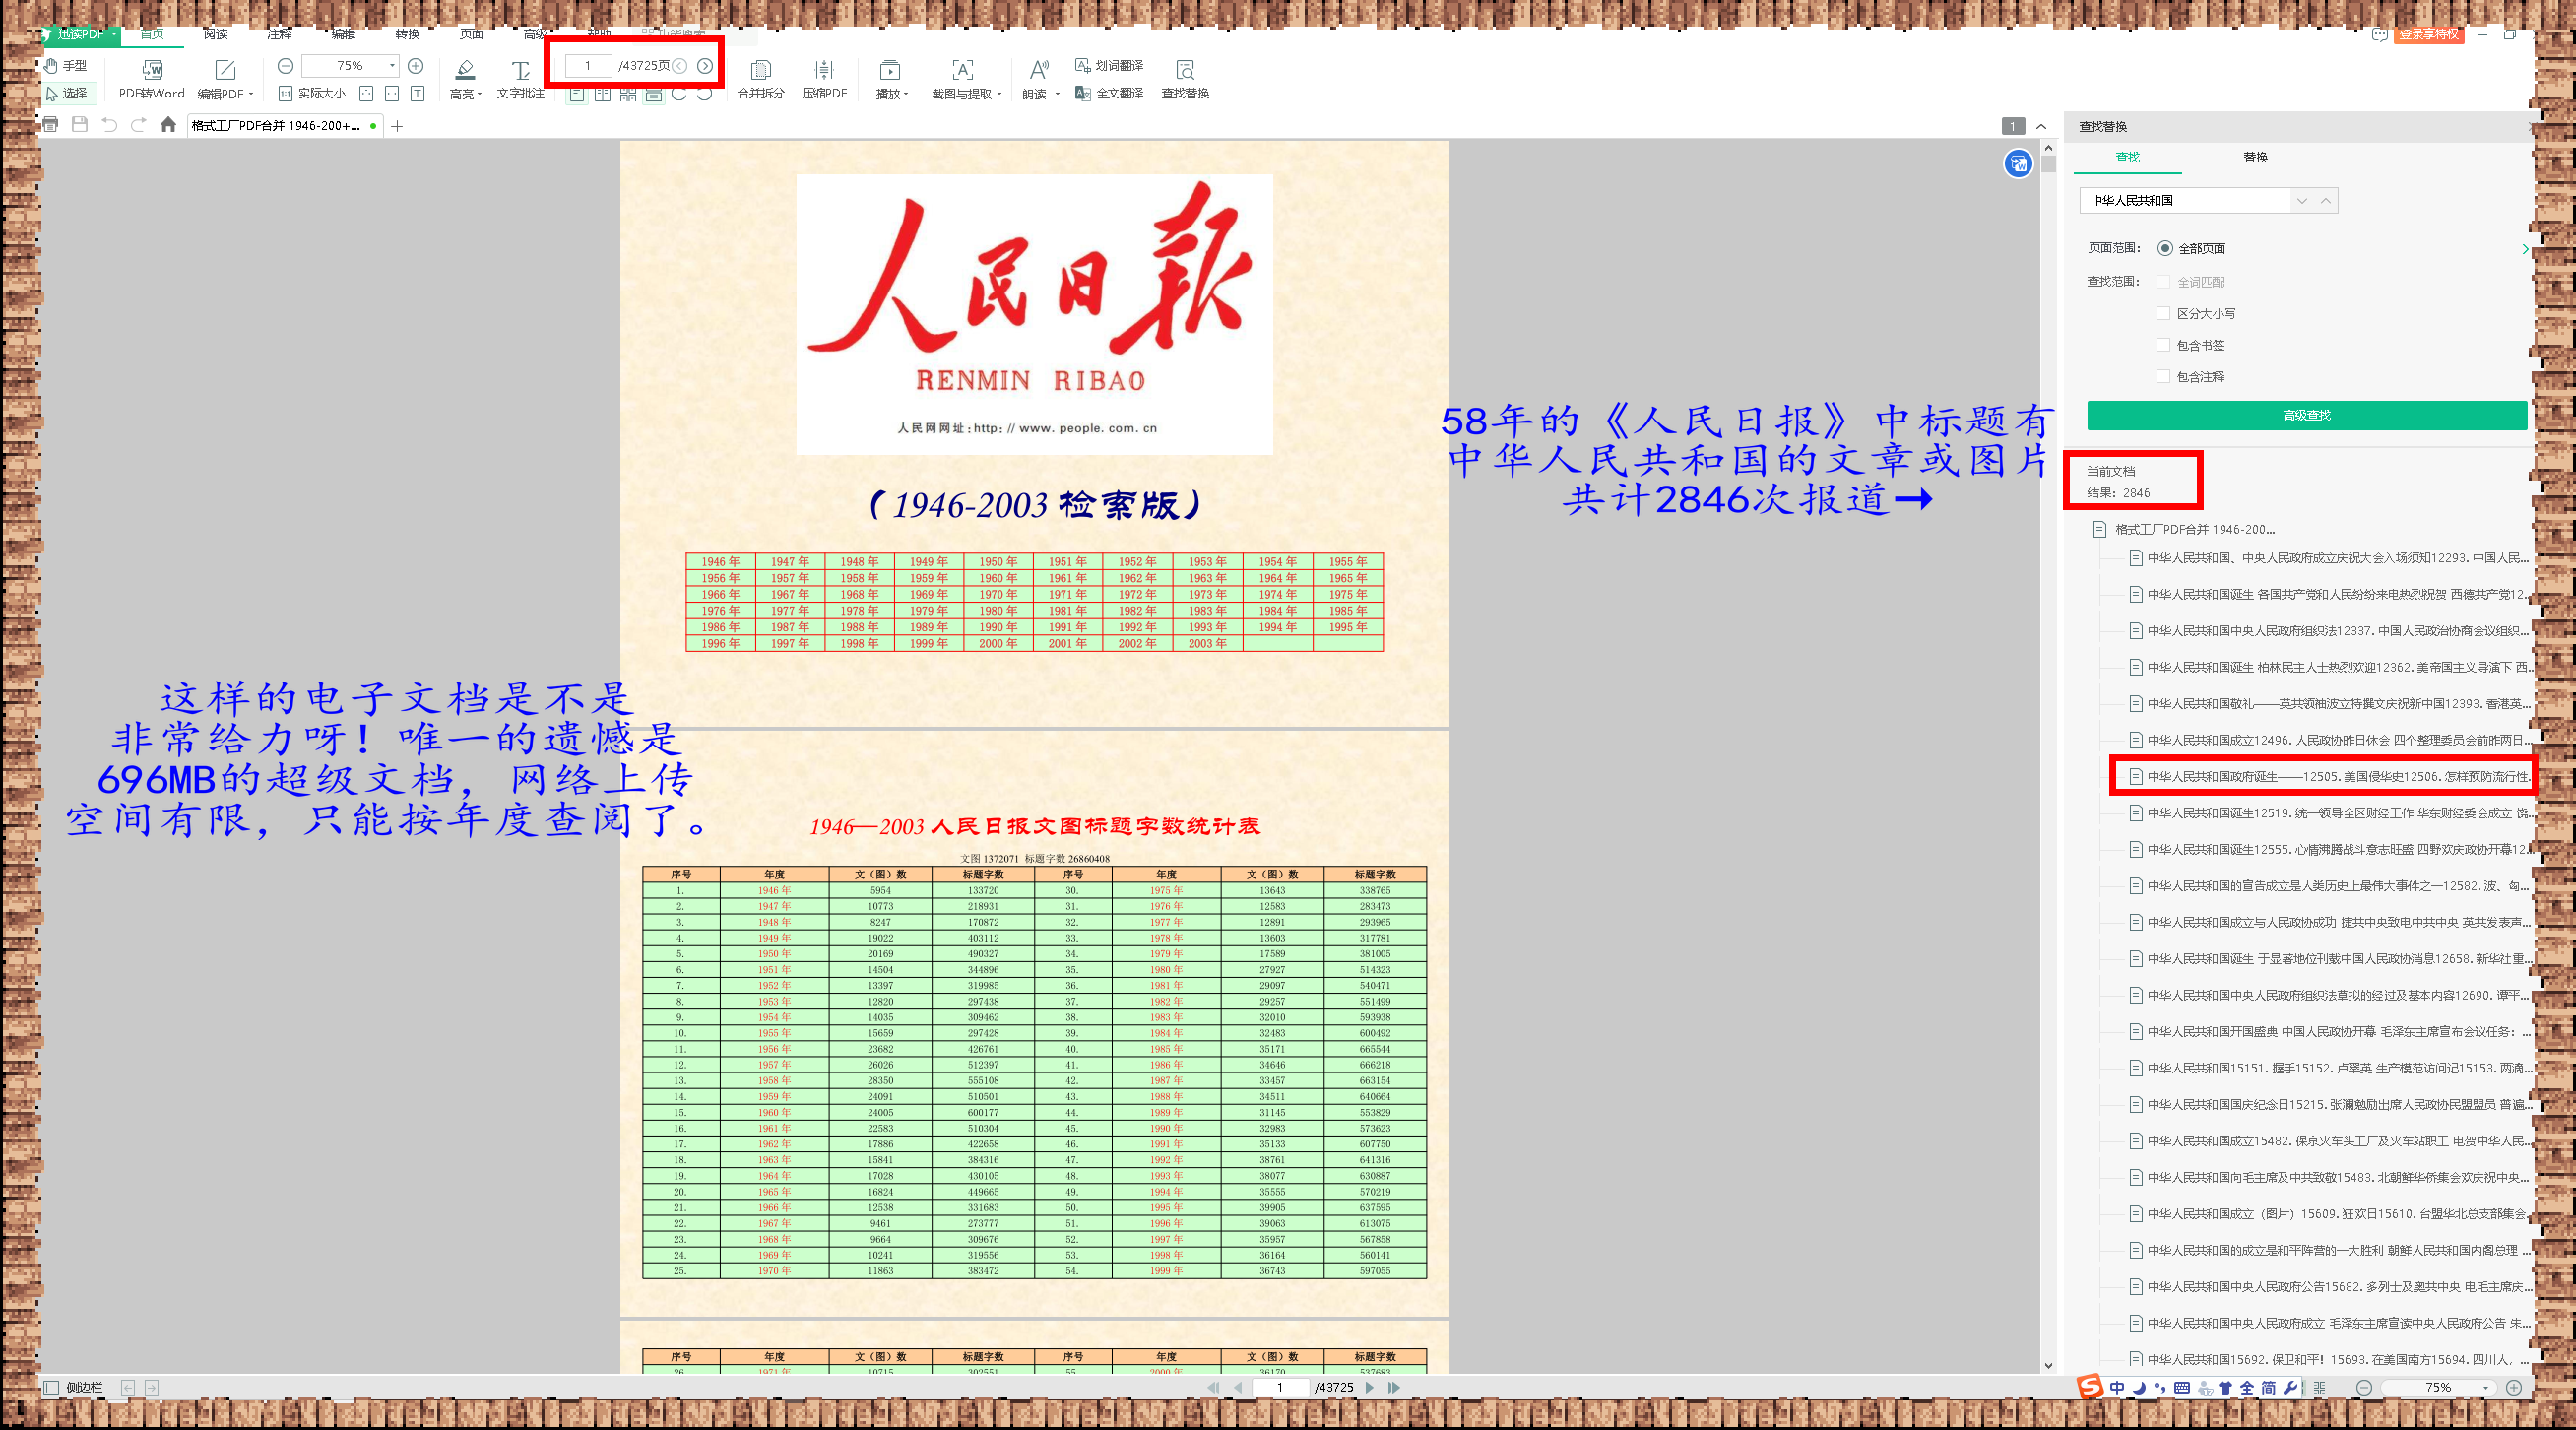Expand the 截图与提取 dropdown menu
The image size is (2576, 1430).
(999, 94)
